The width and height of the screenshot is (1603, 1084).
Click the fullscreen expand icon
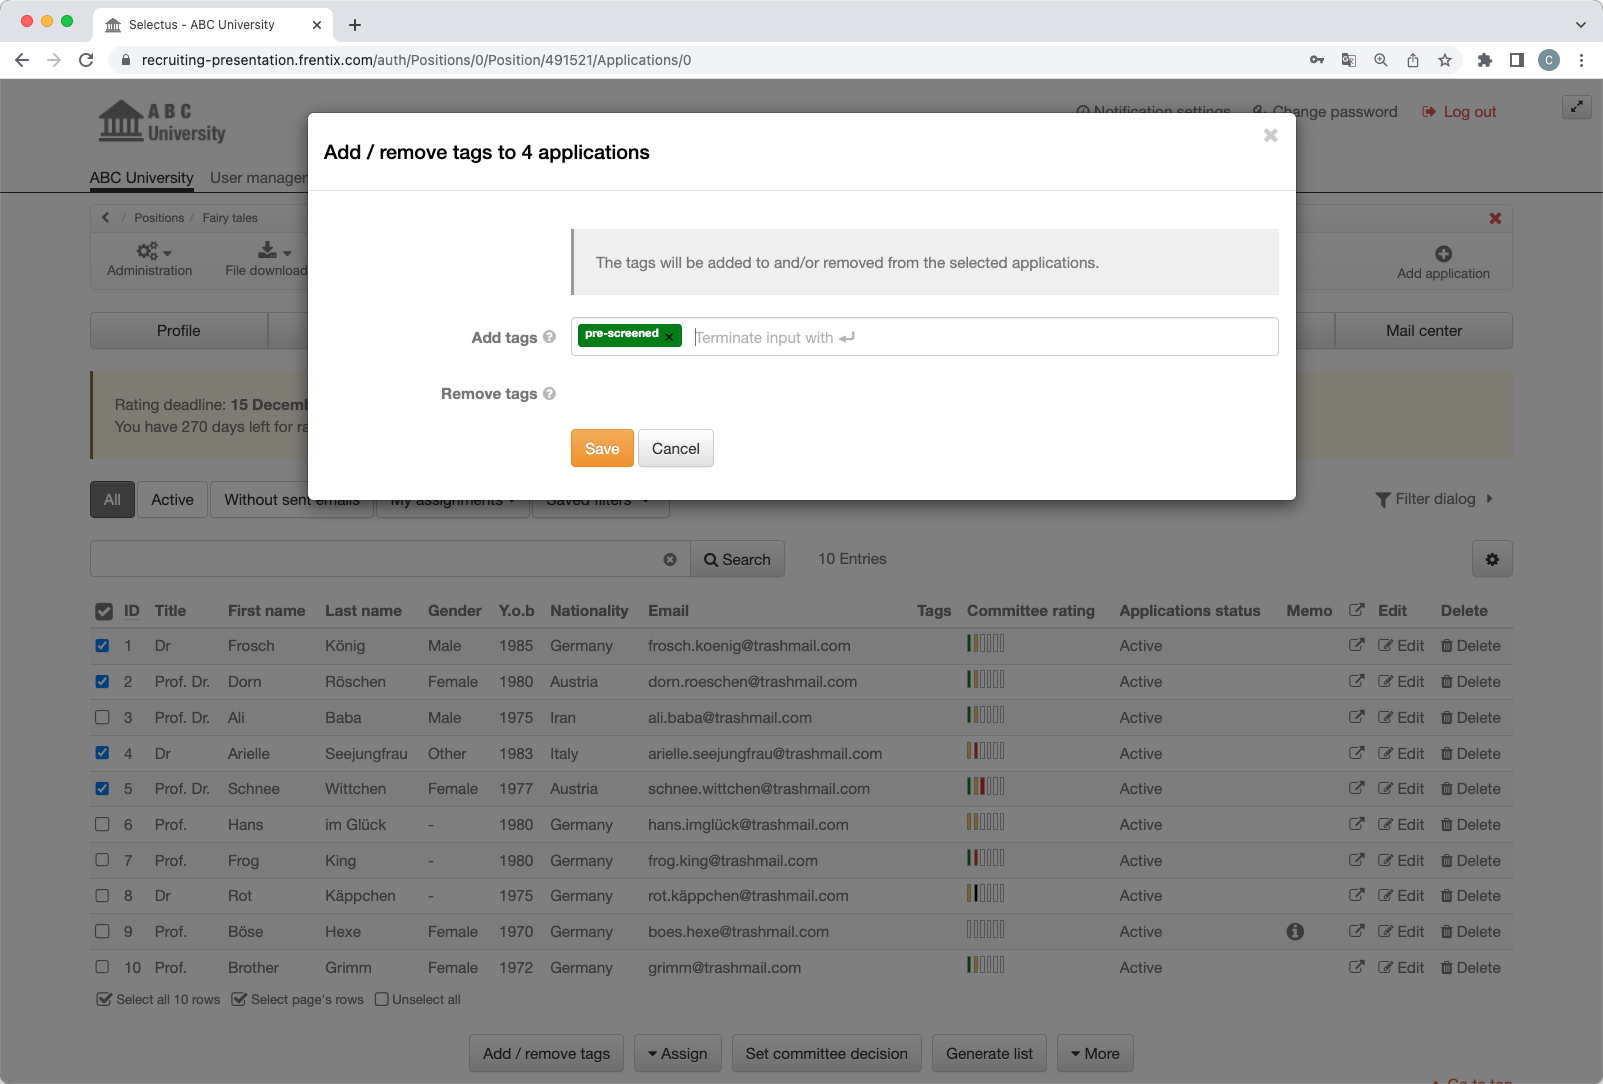[x=1576, y=107]
